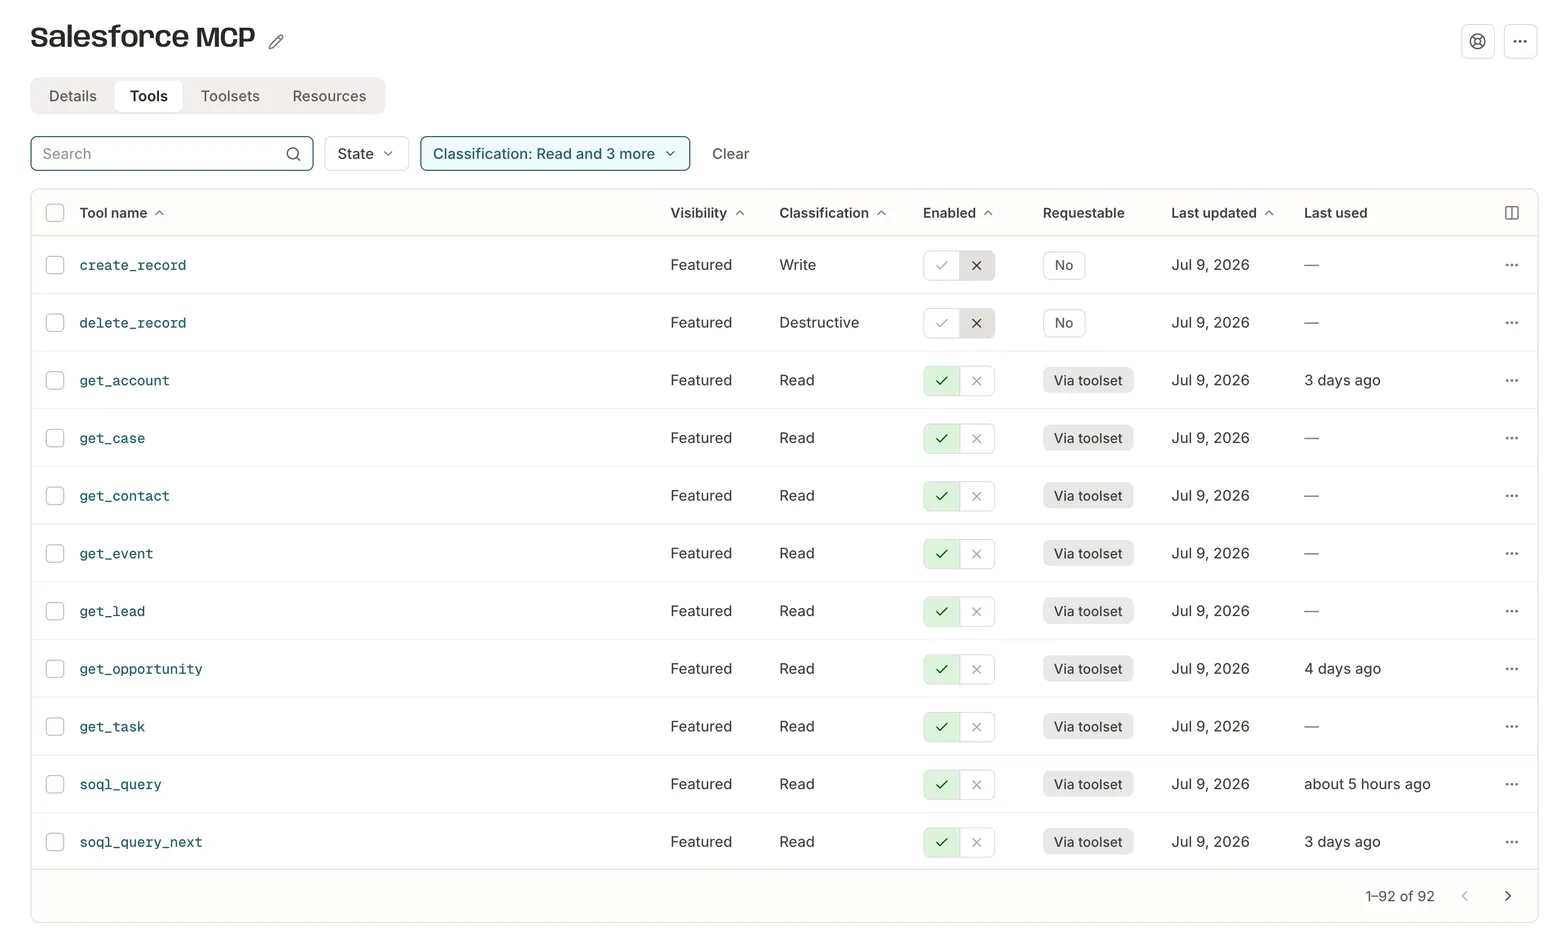This screenshot has width=1568, height=947.
Task: Sort by Classification column header
Action: coord(832,213)
